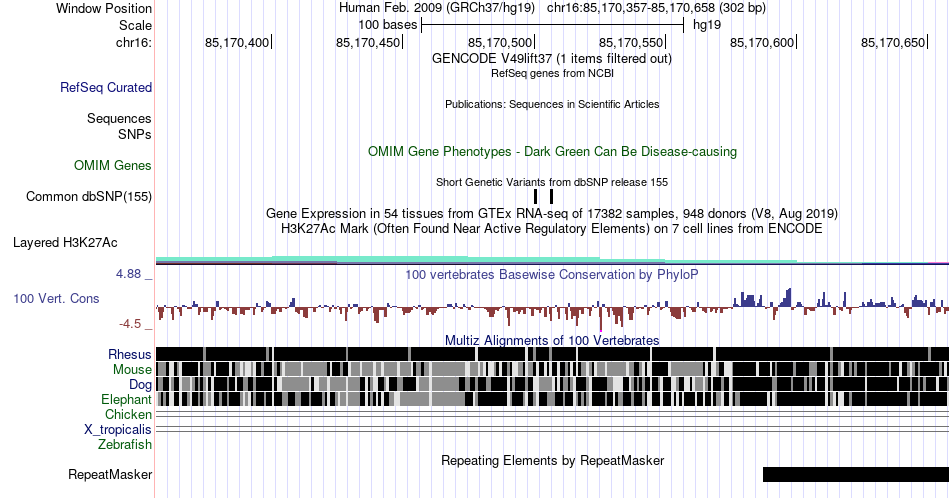Click the 85,170,650 ruler position
This screenshot has height=498, width=950.
893,42
